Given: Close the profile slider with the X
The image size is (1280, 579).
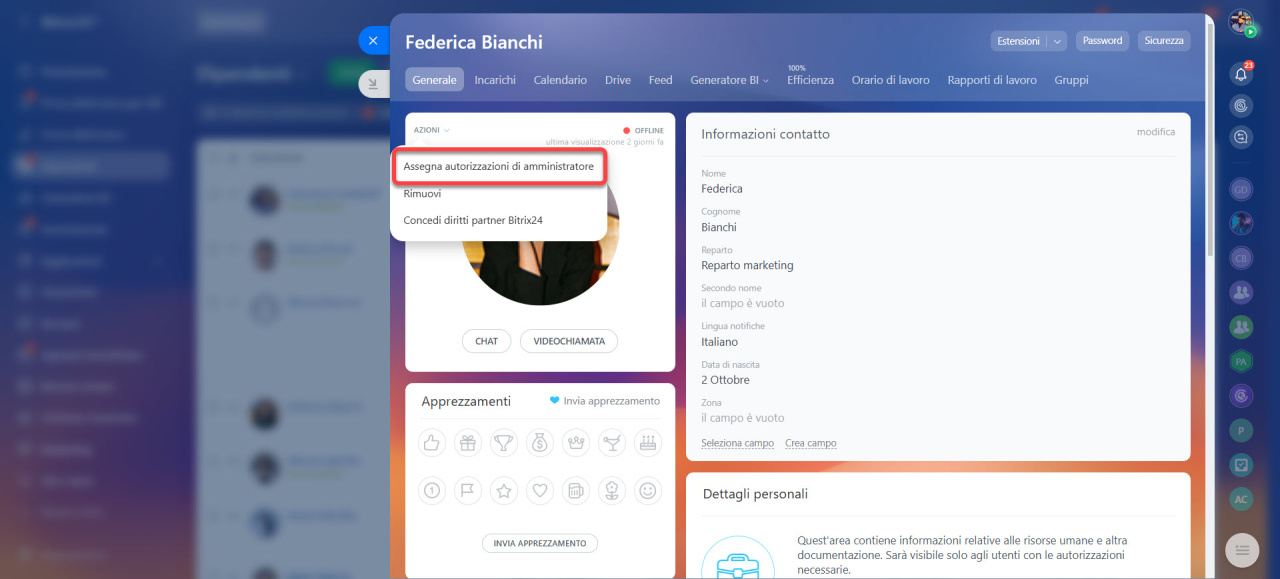Looking at the screenshot, I should click(x=373, y=41).
